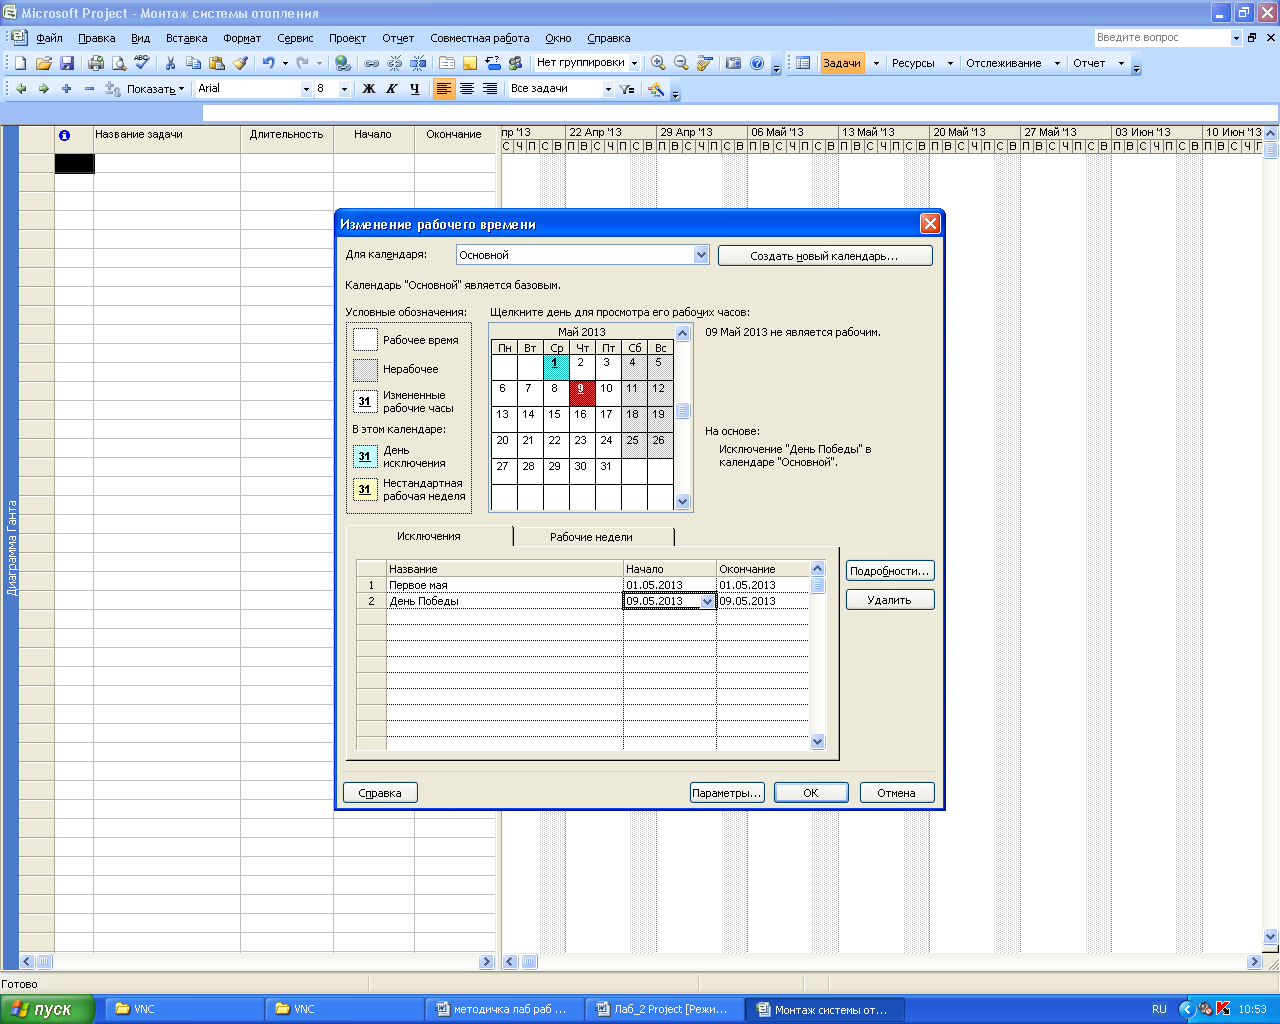Activate the Format Painter brush icon
Viewport: 1280px width, 1024px height.
[x=240, y=63]
